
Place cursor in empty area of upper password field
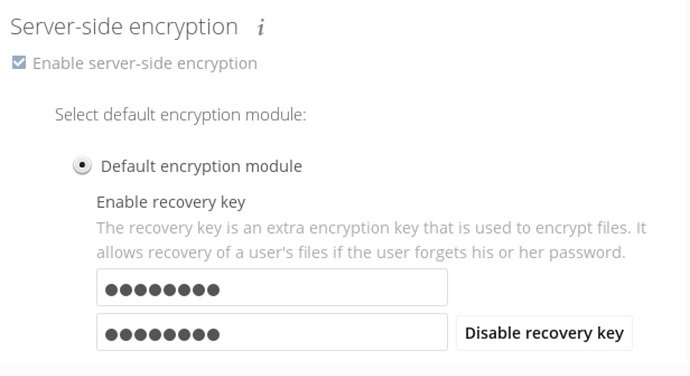(x=334, y=287)
